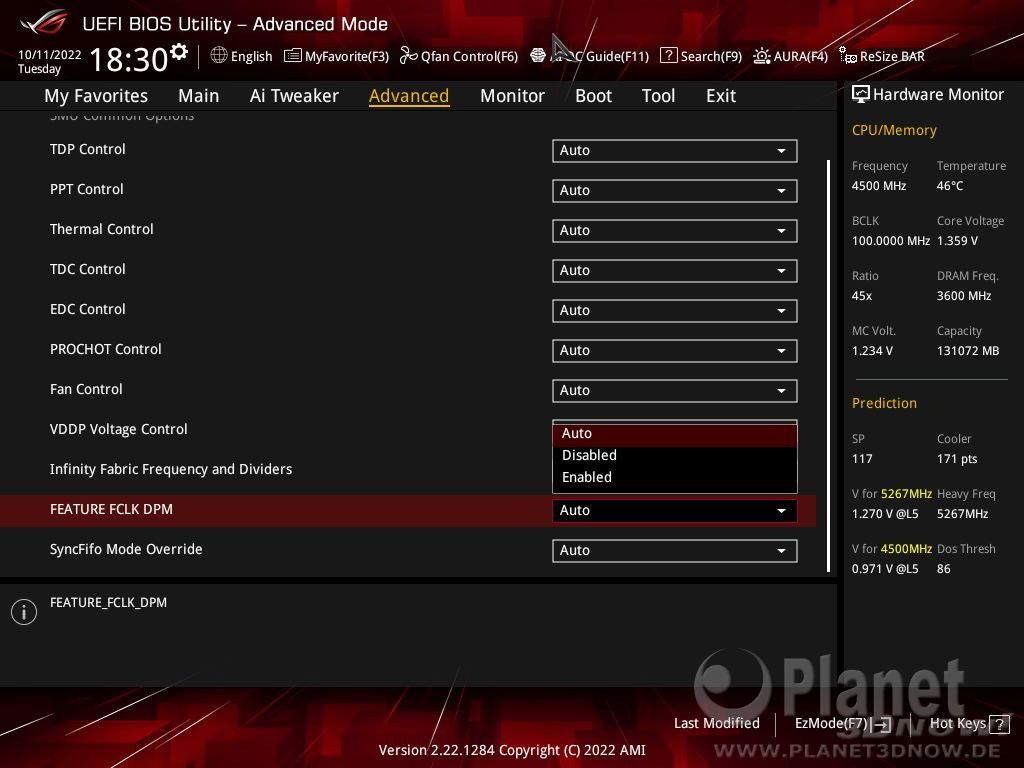Click the Version 2.22.1284 copyright text

(x=512, y=750)
